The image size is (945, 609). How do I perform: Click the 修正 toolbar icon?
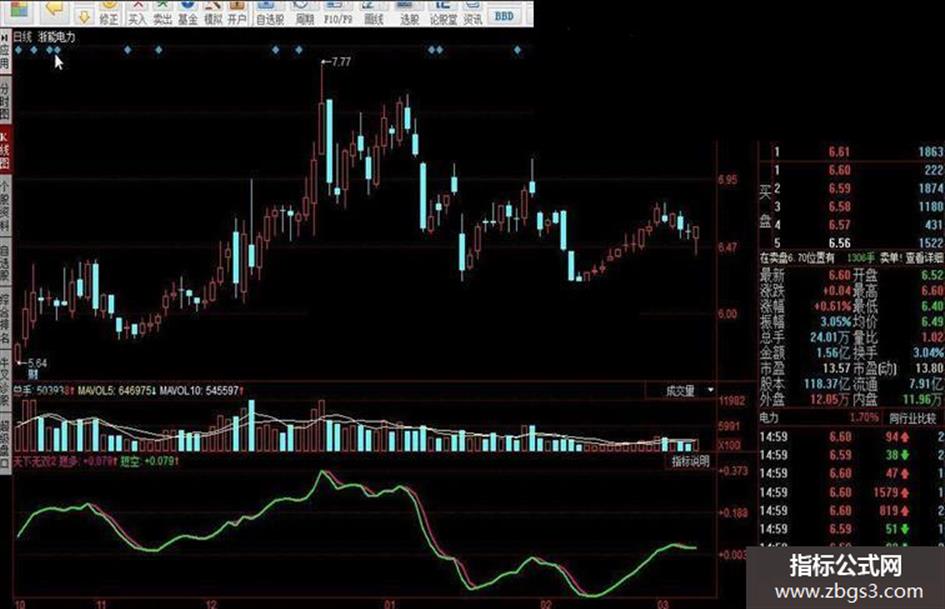[x=108, y=13]
